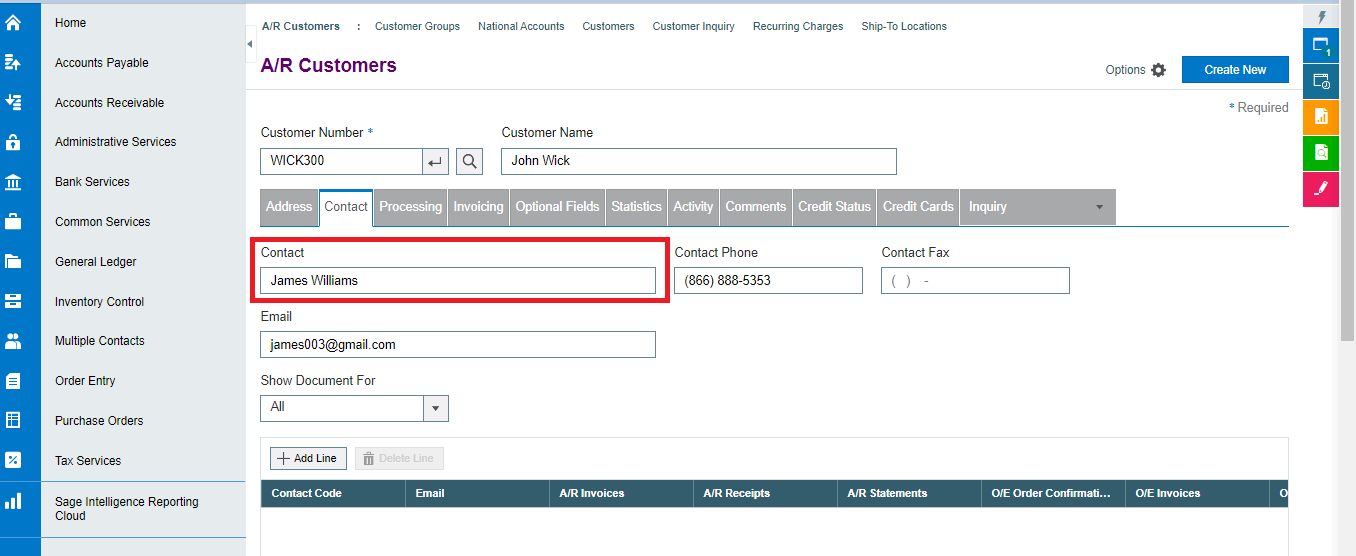Open the orange report document icon
The image size is (1356, 556).
click(x=1321, y=117)
